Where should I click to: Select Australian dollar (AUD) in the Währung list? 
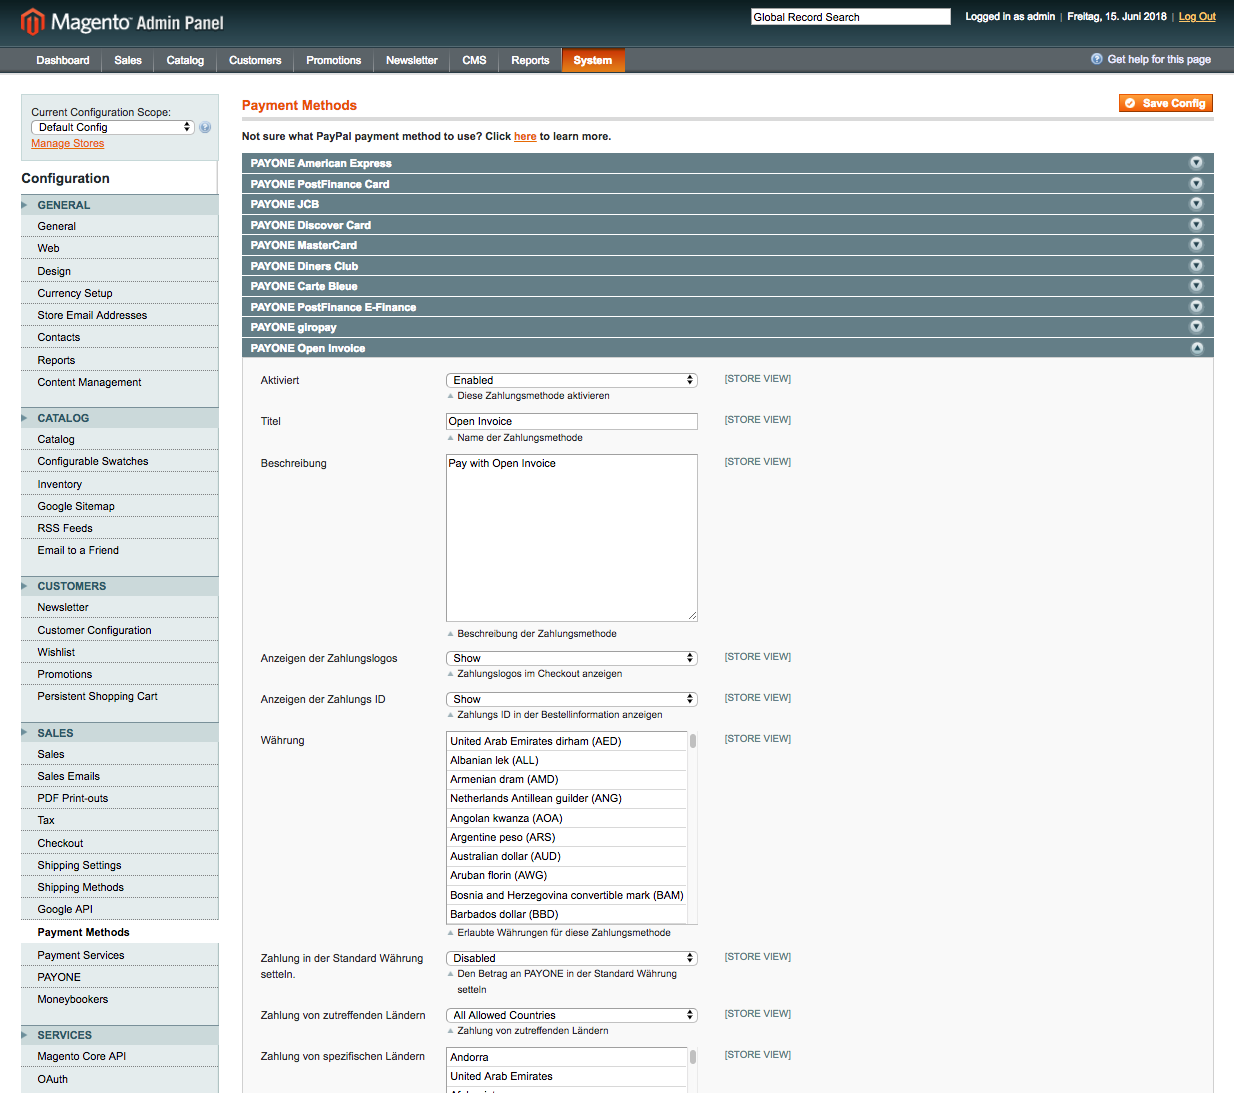pos(505,856)
